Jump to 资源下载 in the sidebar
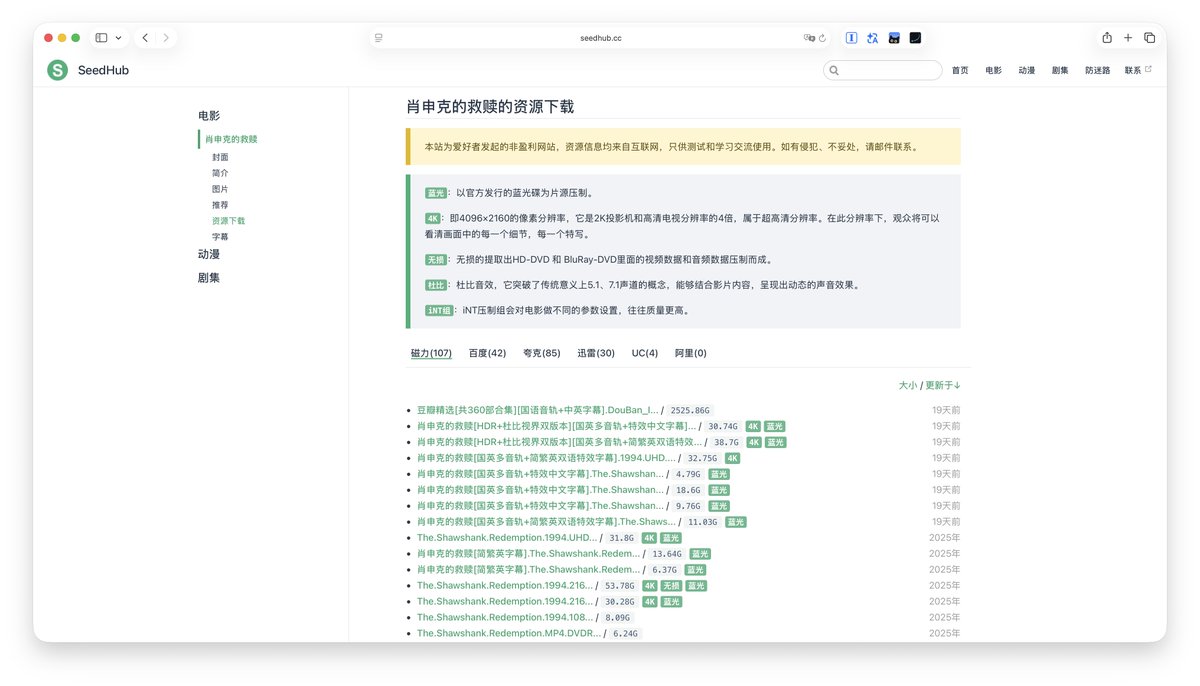This screenshot has height=686, width=1200. pos(228,221)
